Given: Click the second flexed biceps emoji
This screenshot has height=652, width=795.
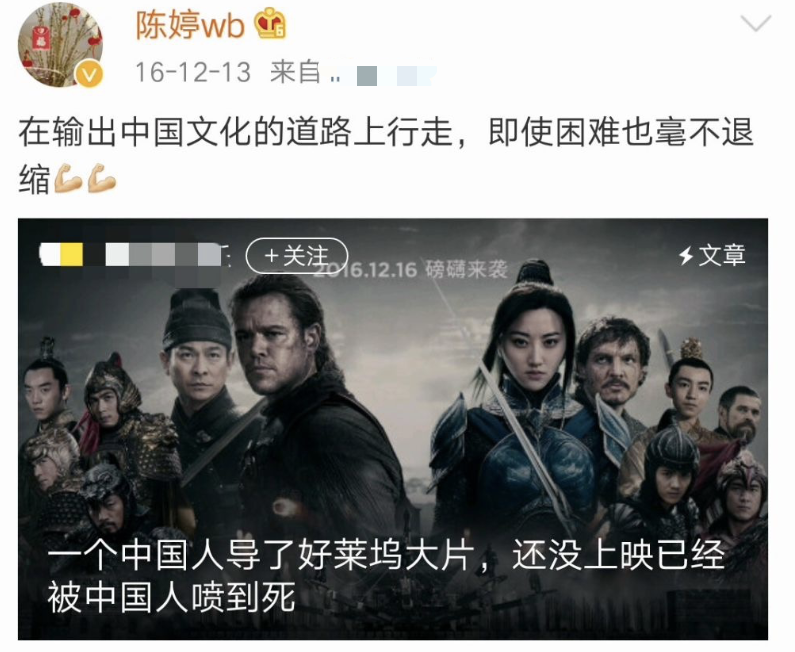Looking at the screenshot, I should point(102,178).
